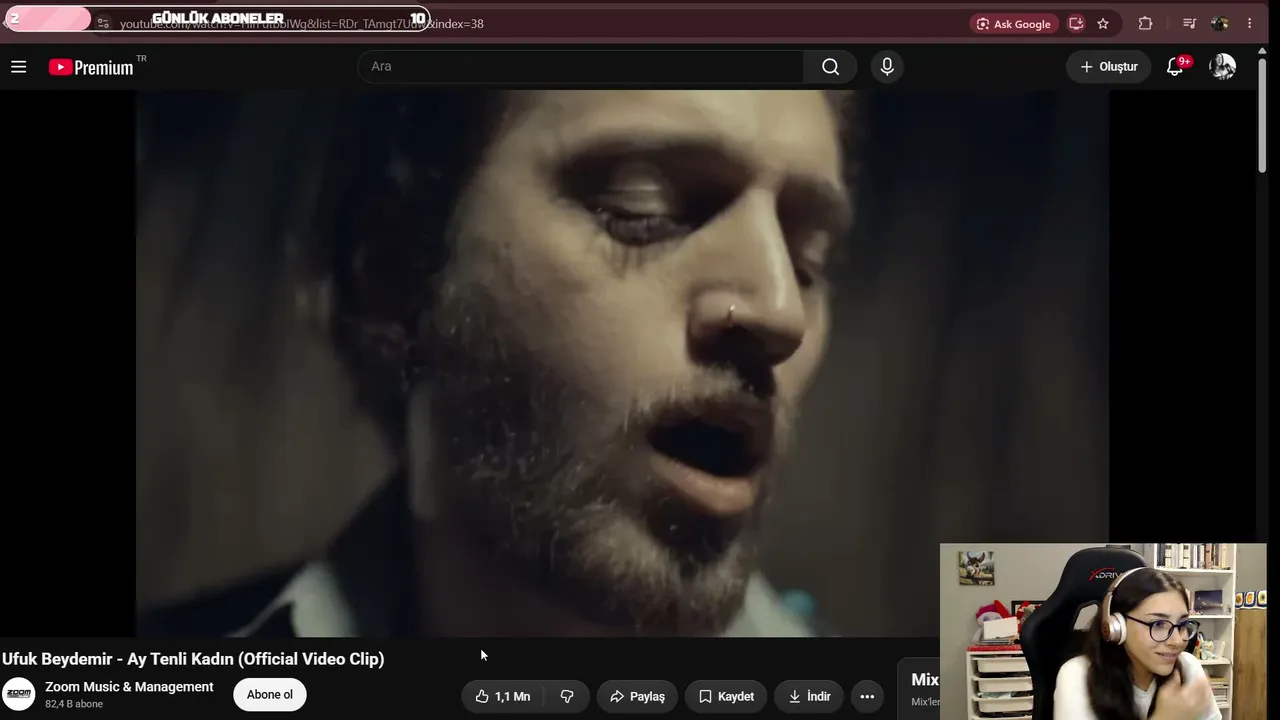Image resolution: width=1280 pixels, height=720 pixels.
Task: Subscribe with the Abone ol button
Action: pyautogui.click(x=270, y=695)
